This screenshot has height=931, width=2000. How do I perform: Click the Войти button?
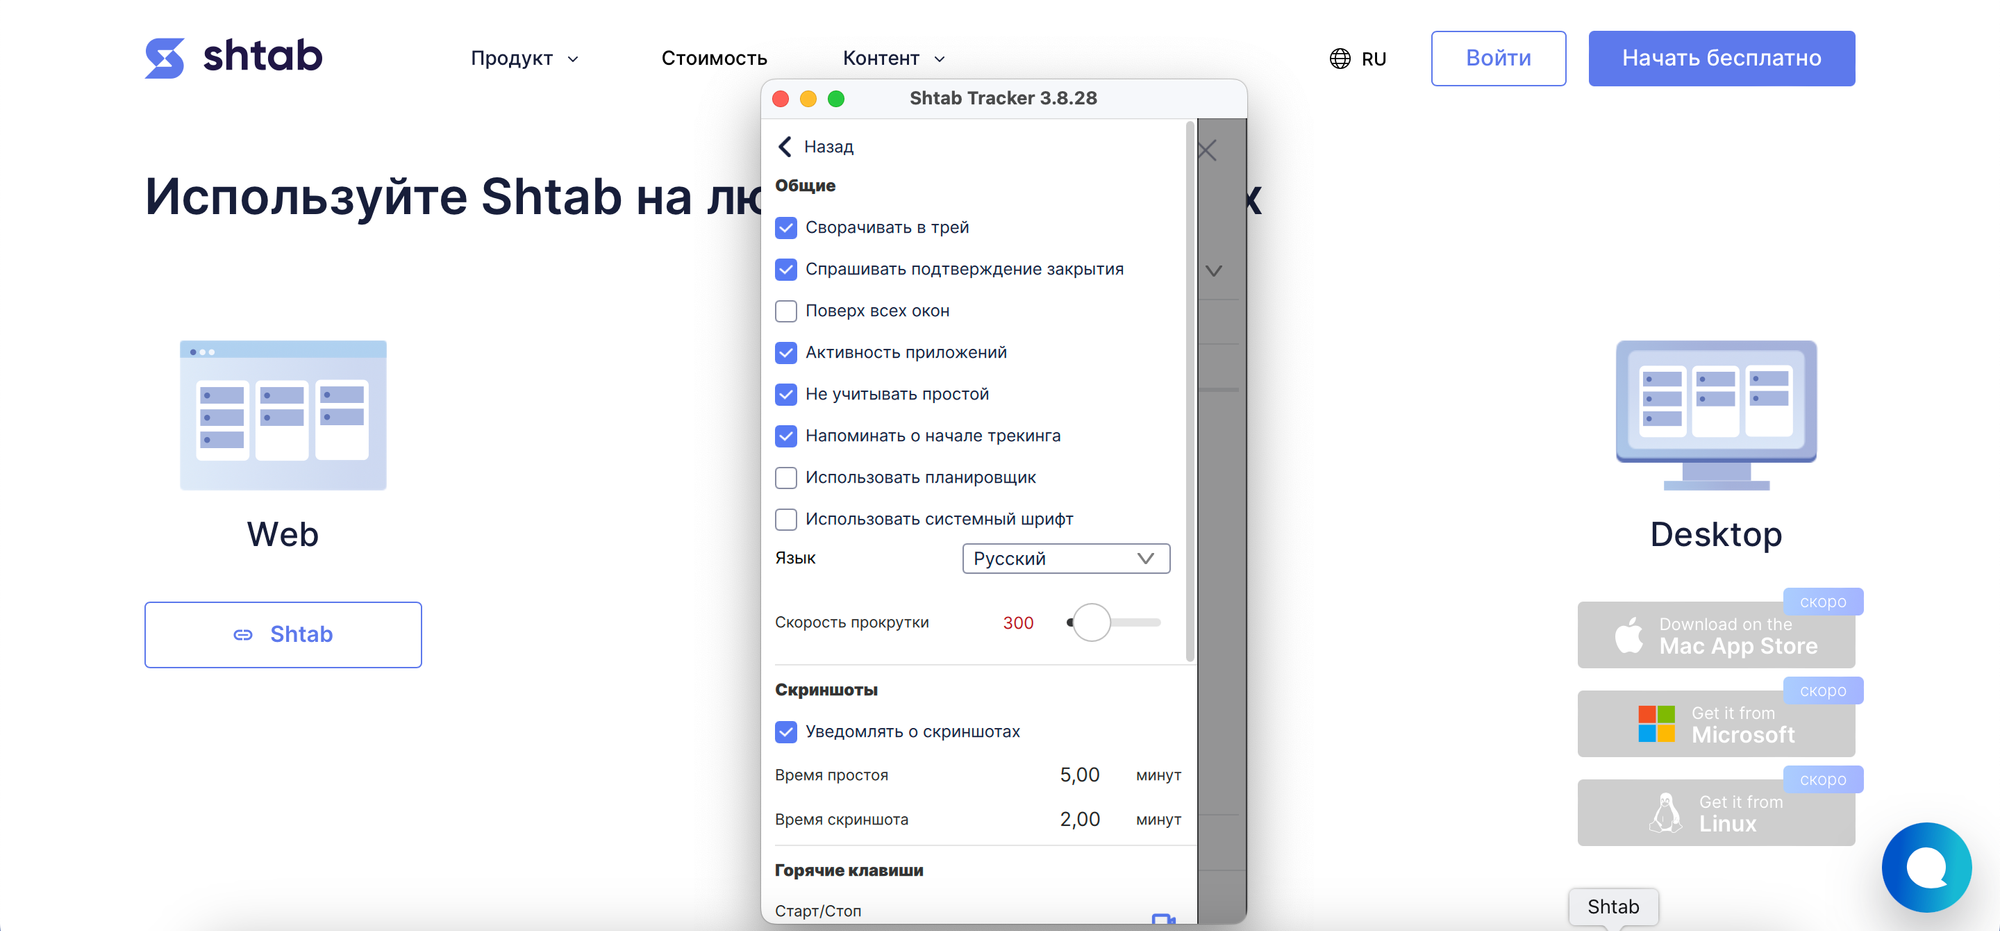point(1498,58)
